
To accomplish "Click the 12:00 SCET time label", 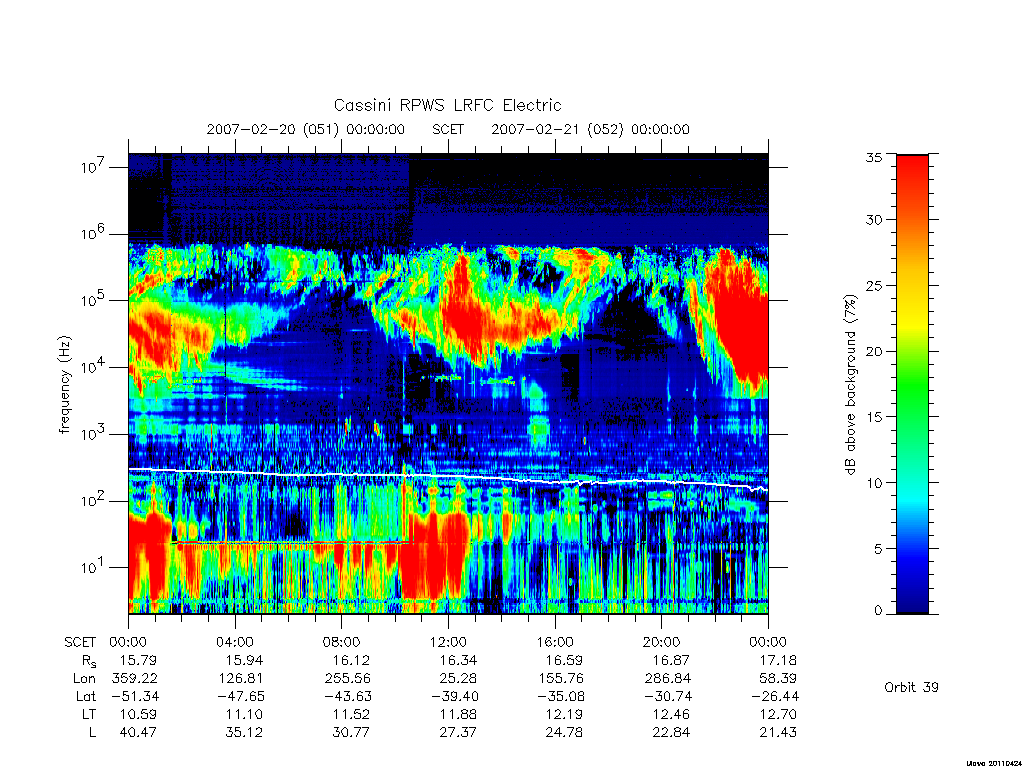I will coord(448,642).
